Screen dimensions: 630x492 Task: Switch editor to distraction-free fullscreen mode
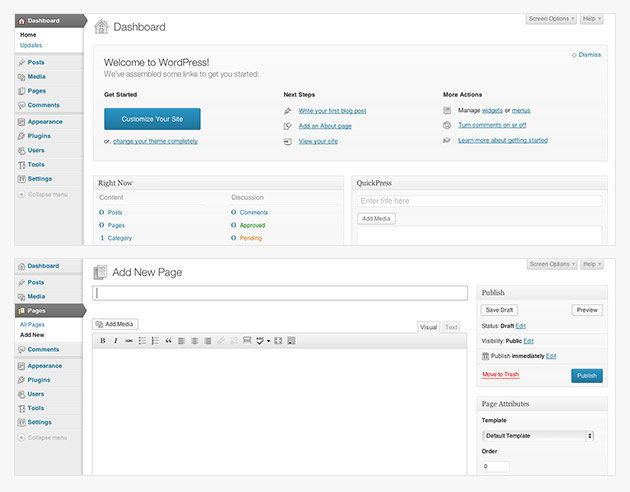click(x=278, y=341)
